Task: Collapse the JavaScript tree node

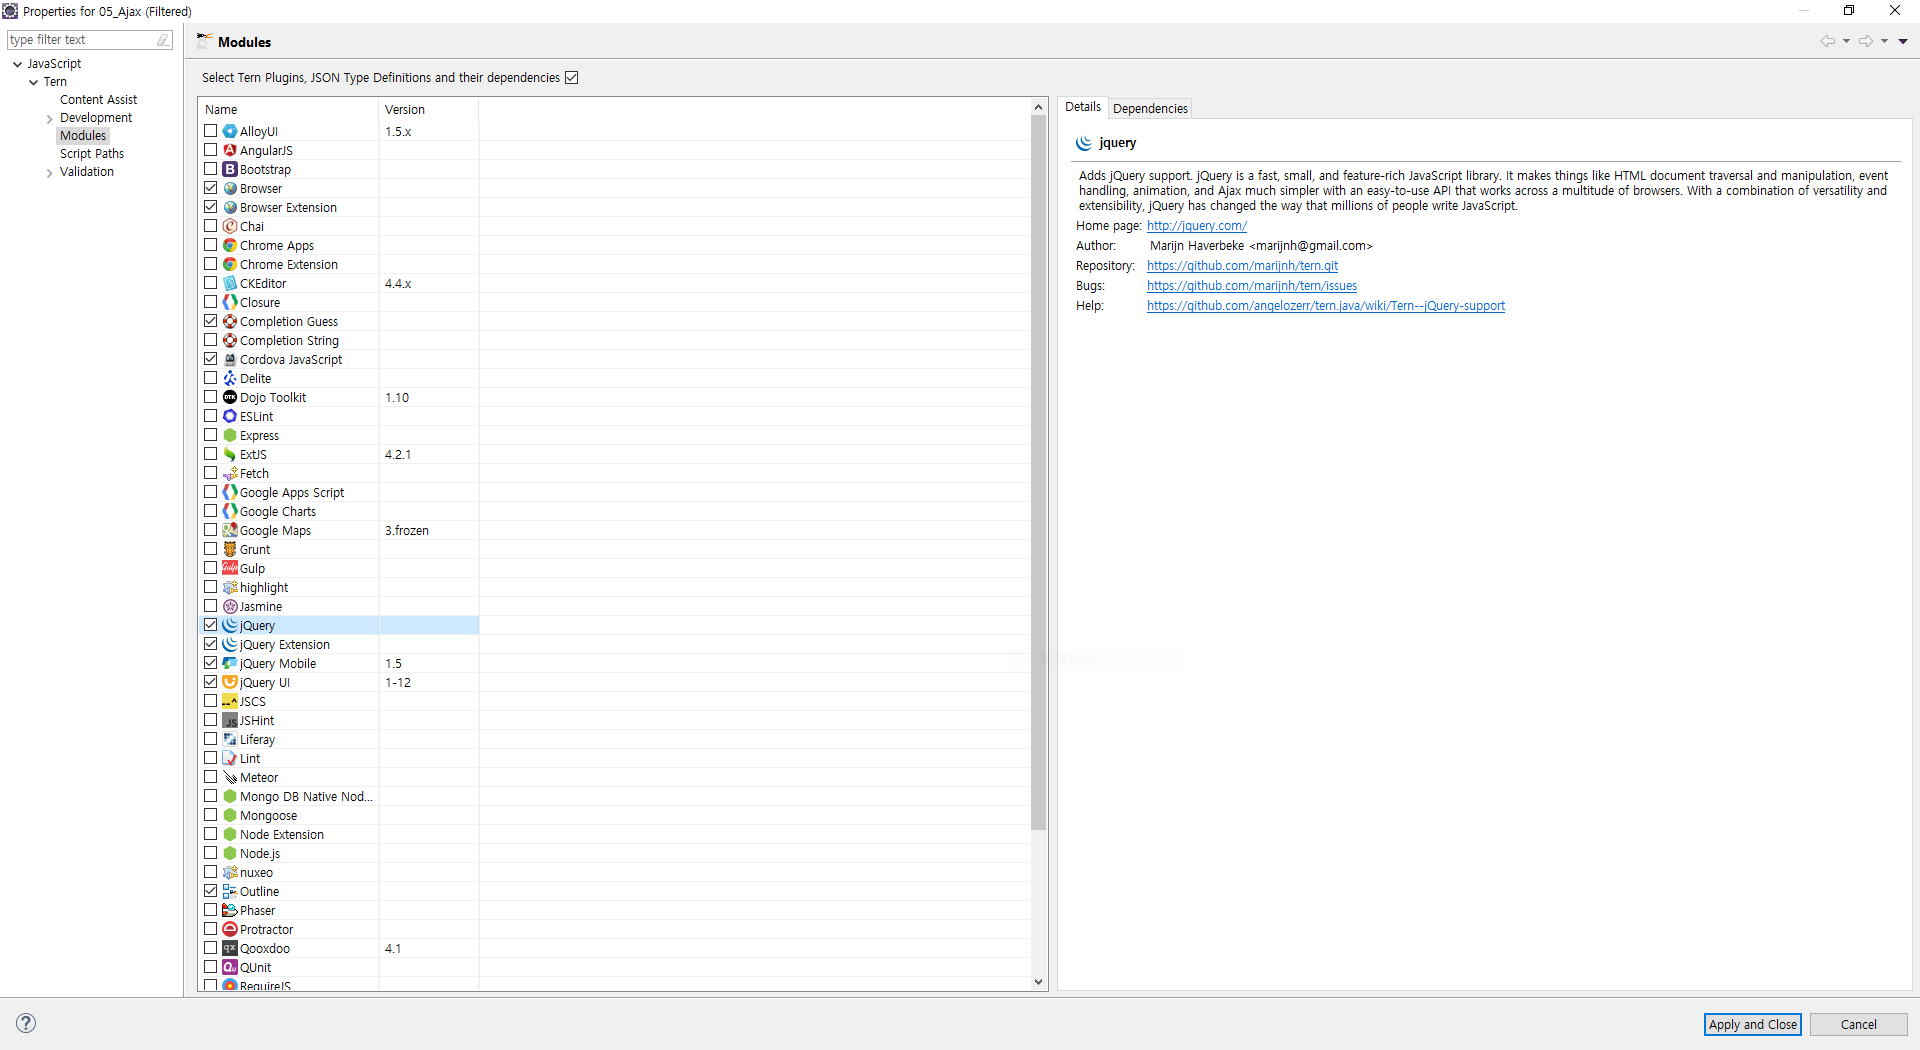Action: 18,64
